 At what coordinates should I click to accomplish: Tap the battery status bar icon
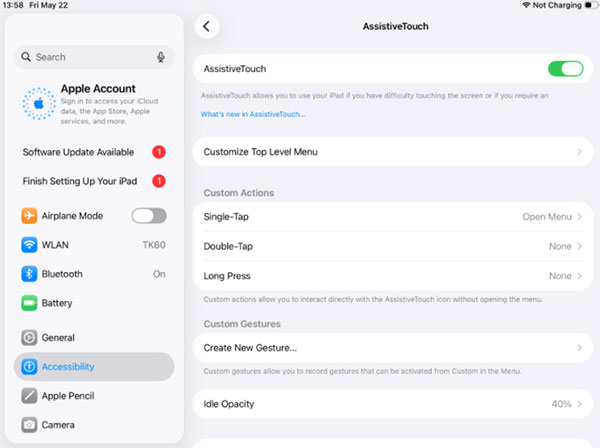tap(590, 5)
